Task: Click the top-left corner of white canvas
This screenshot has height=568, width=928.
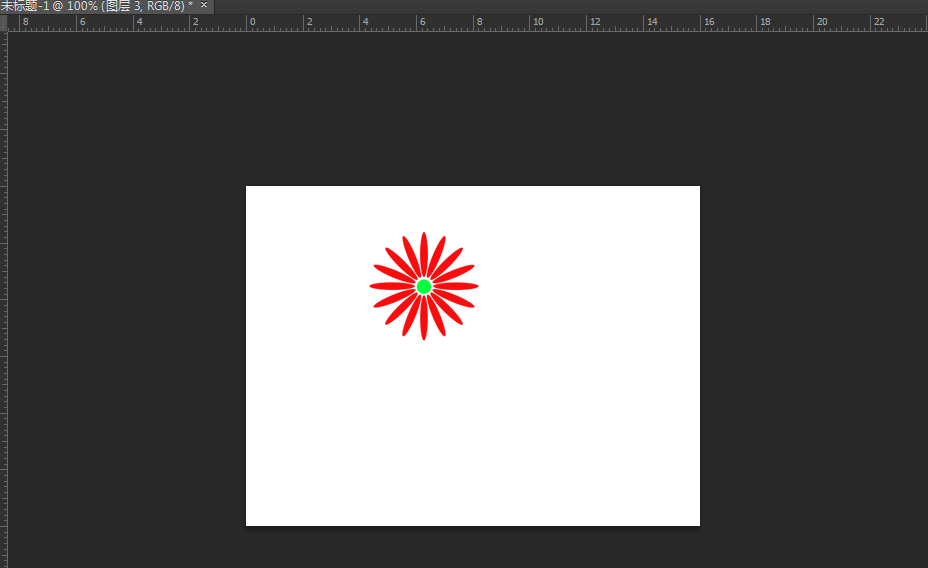Action: click(247, 187)
